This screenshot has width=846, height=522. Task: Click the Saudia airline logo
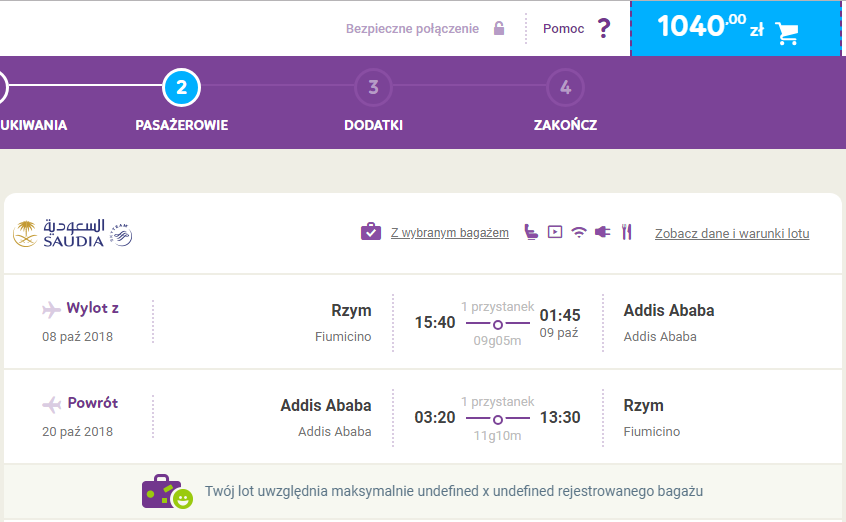coord(59,234)
